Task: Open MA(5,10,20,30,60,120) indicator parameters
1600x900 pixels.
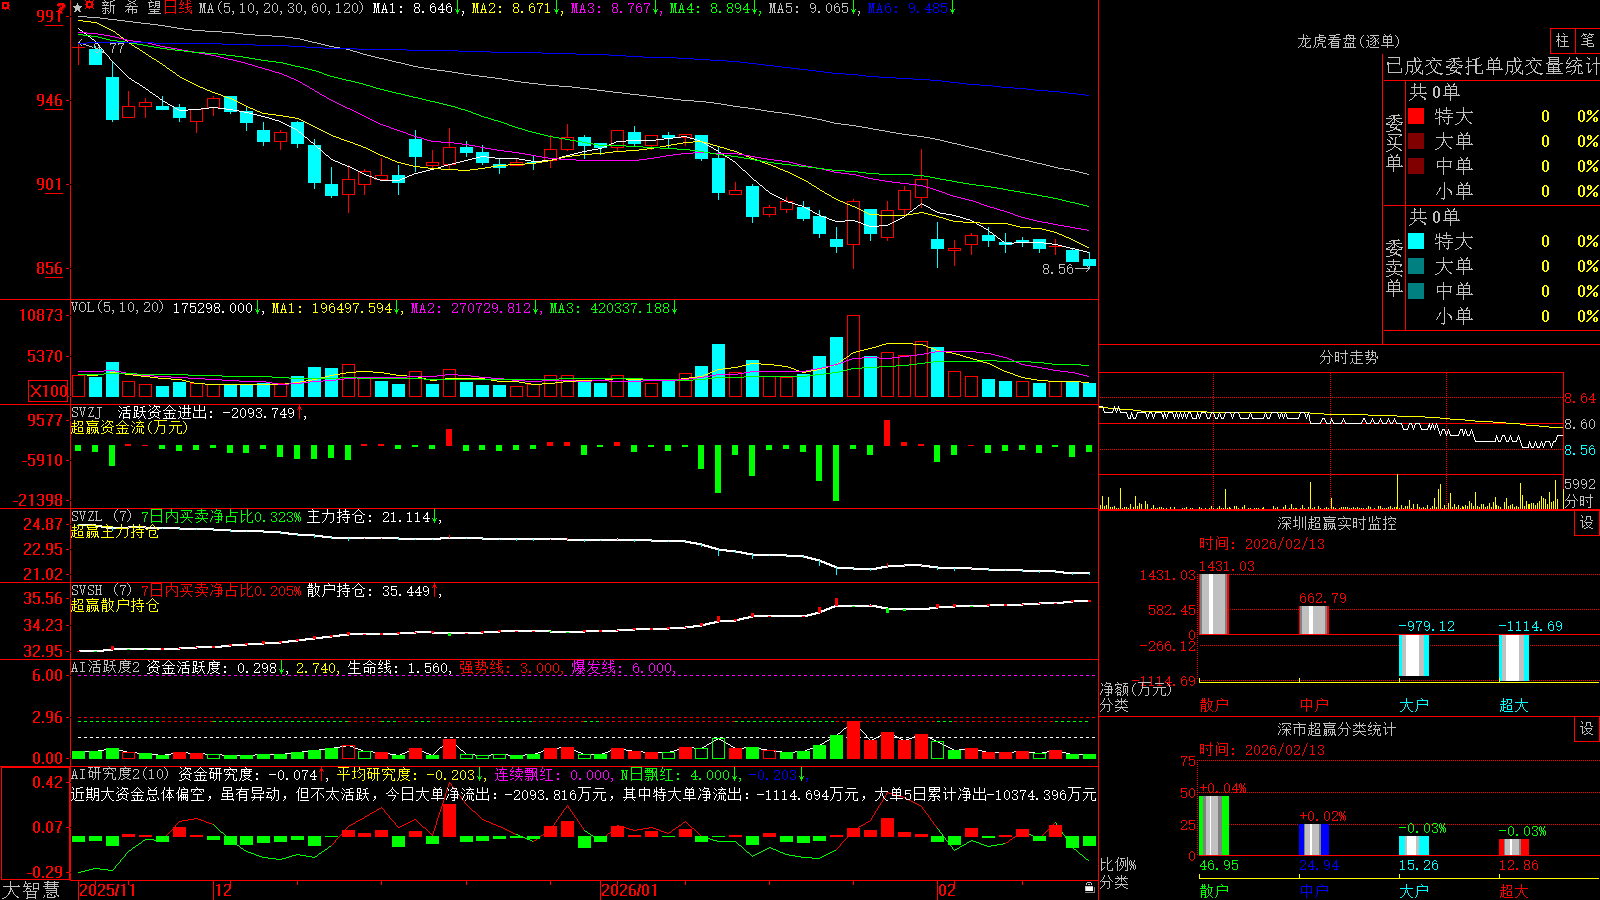Action: coord(282,8)
